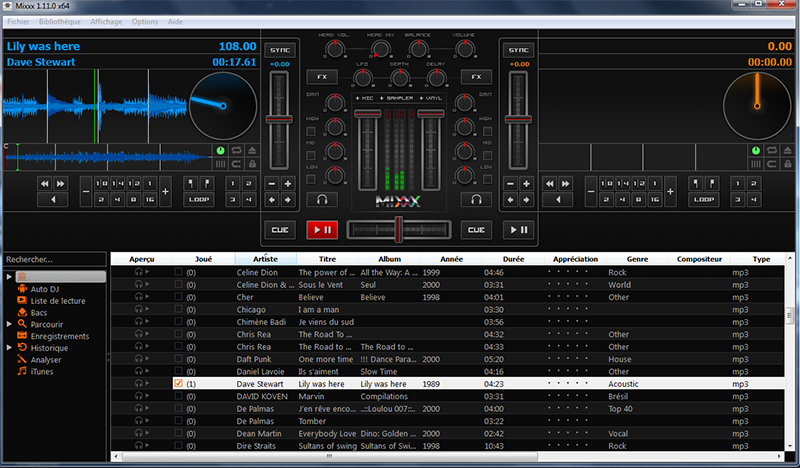Set loop-in marker on right deck
Viewport: 800px width, 468px height.
click(695, 184)
